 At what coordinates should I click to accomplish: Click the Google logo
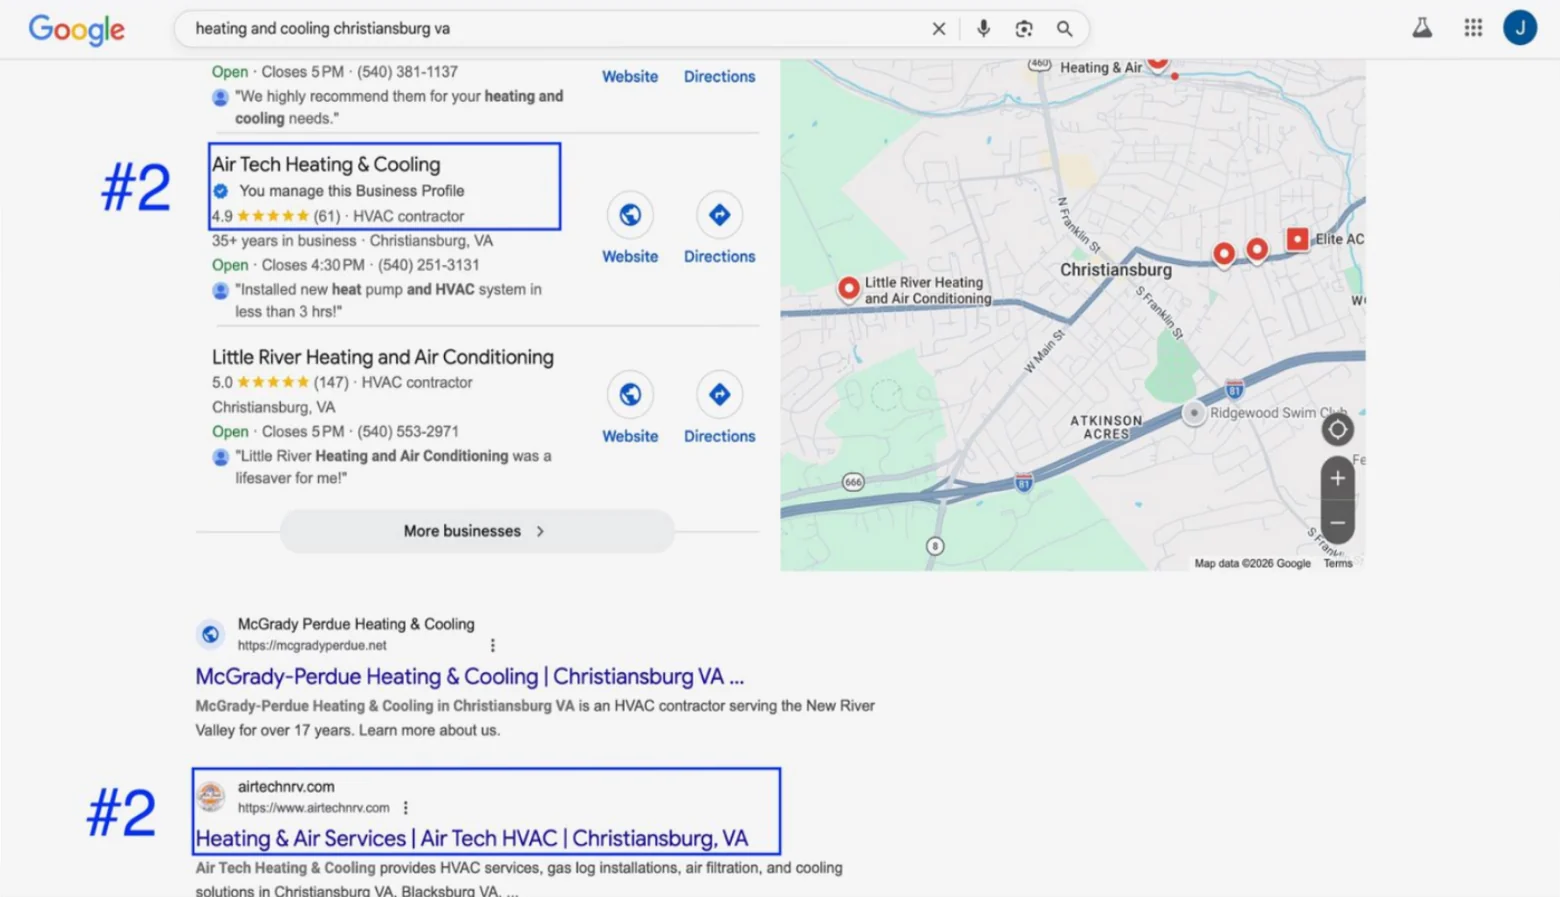point(76,29)
